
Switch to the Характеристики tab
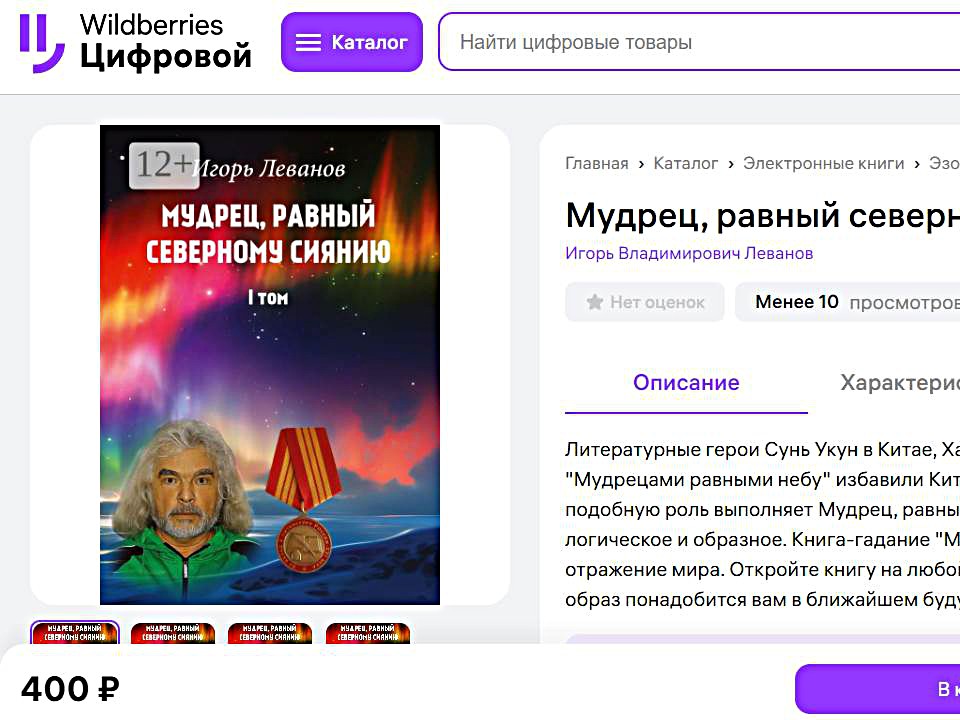click(x=900, y=383)
